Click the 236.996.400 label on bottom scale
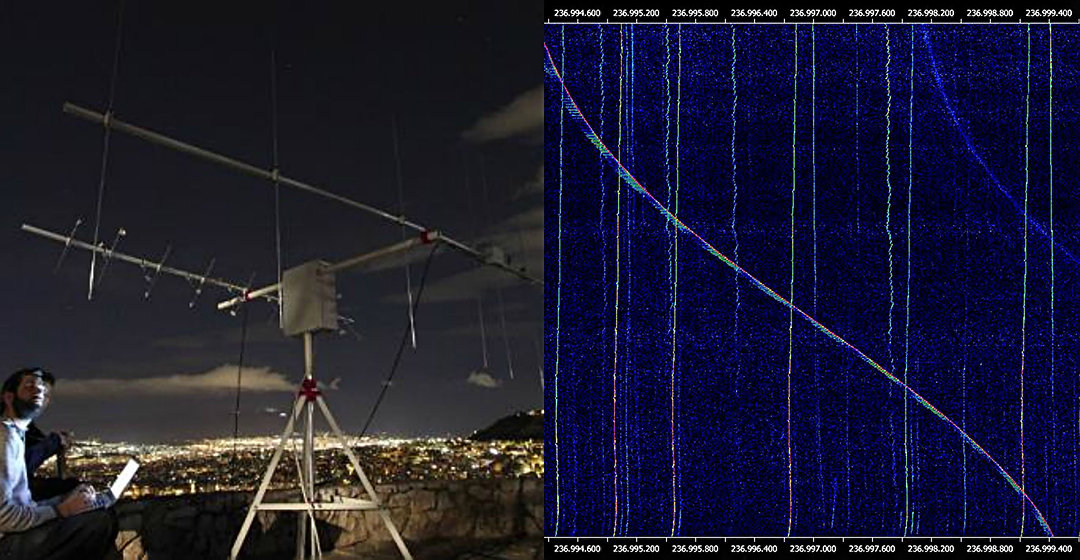 pyautogui.click(x=754, y=549)
